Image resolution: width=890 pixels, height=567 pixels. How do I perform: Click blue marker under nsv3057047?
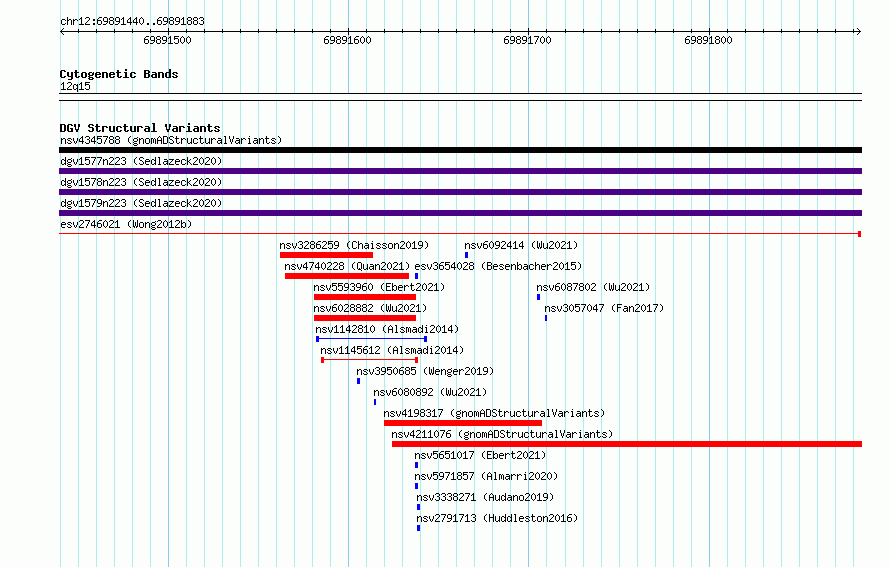point(546,318)
